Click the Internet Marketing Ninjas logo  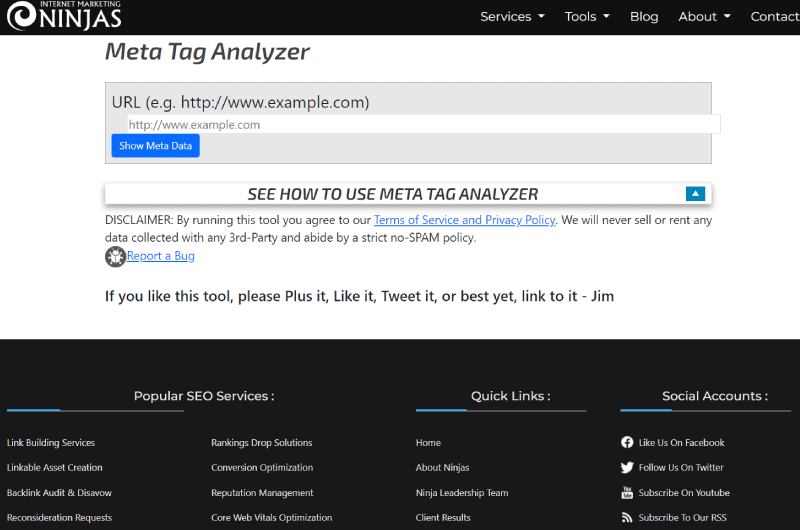[x=64, y=15]
